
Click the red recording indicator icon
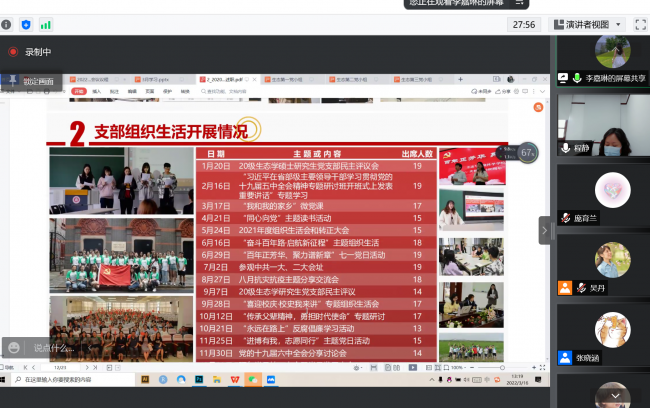pyautogui.click(x=13, y=52)
